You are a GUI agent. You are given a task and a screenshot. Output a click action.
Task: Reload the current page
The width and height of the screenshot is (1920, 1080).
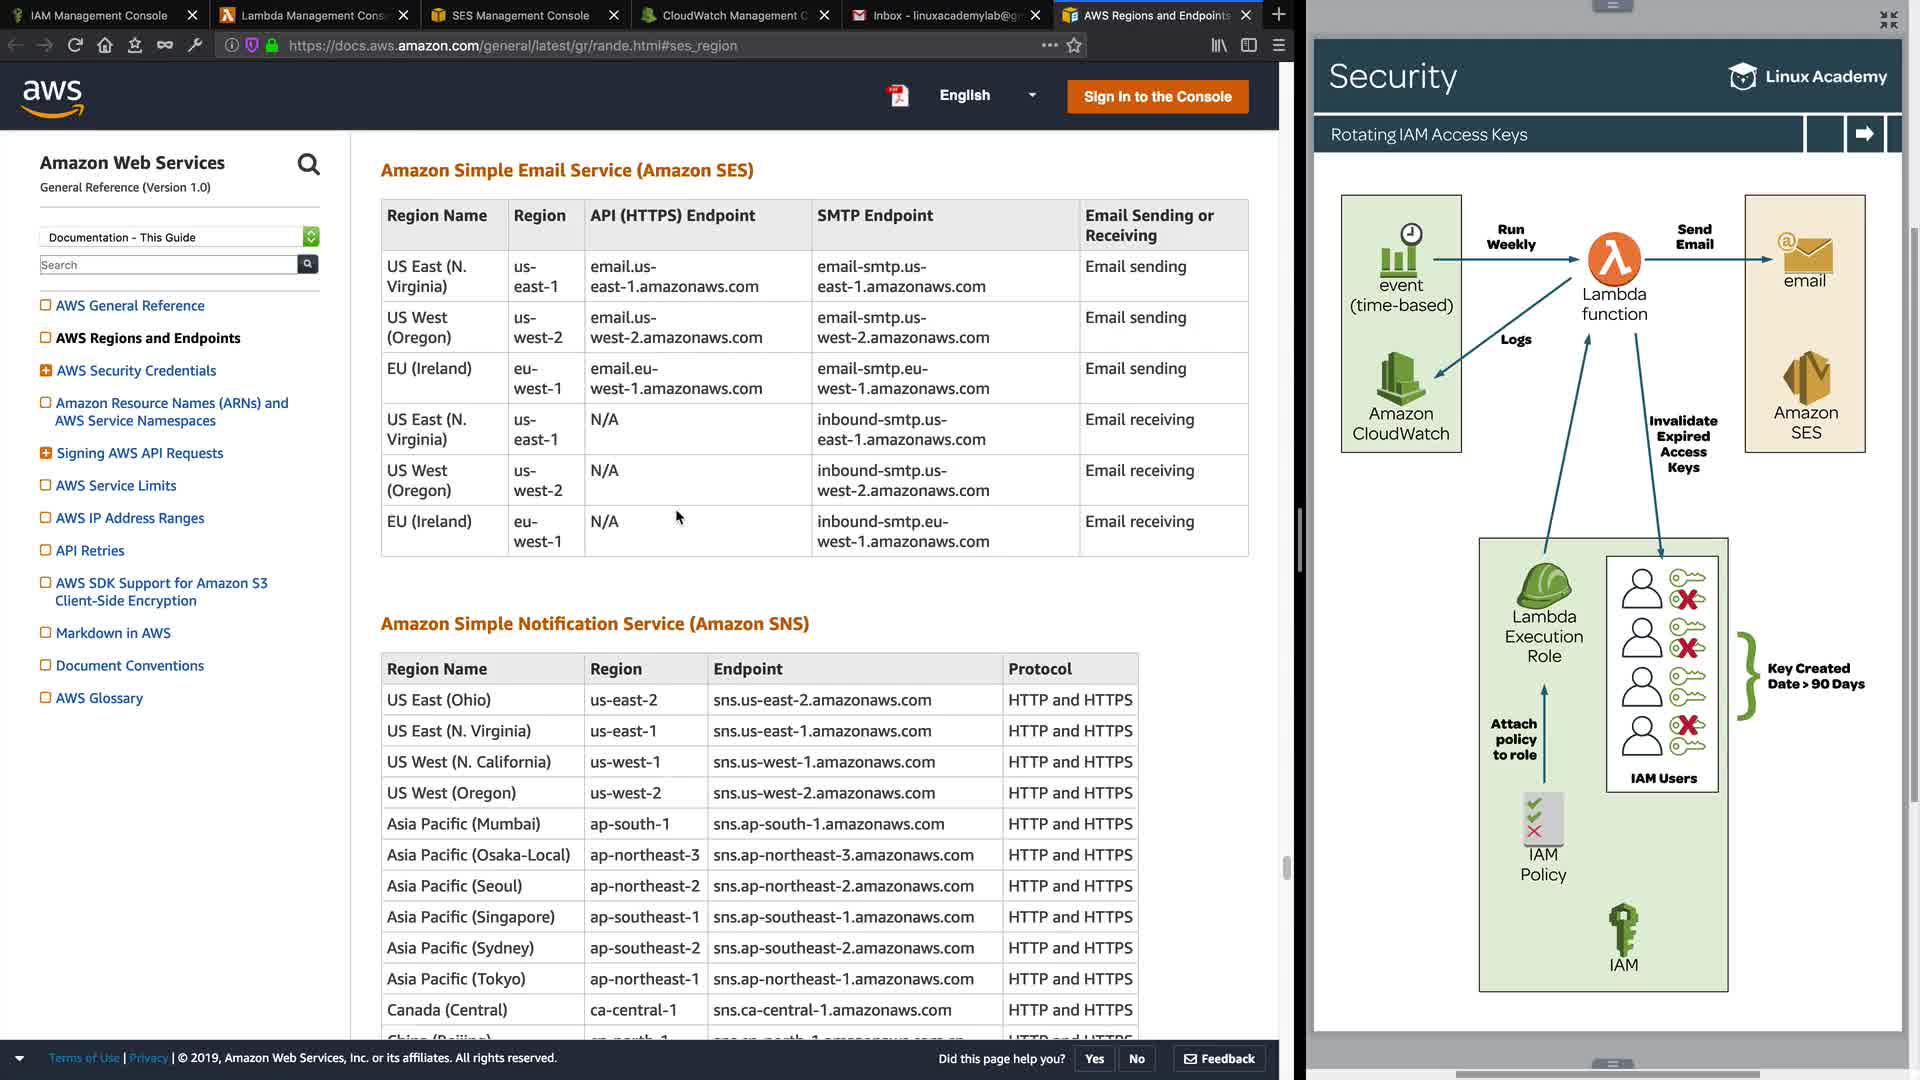[x=75, y=45]
